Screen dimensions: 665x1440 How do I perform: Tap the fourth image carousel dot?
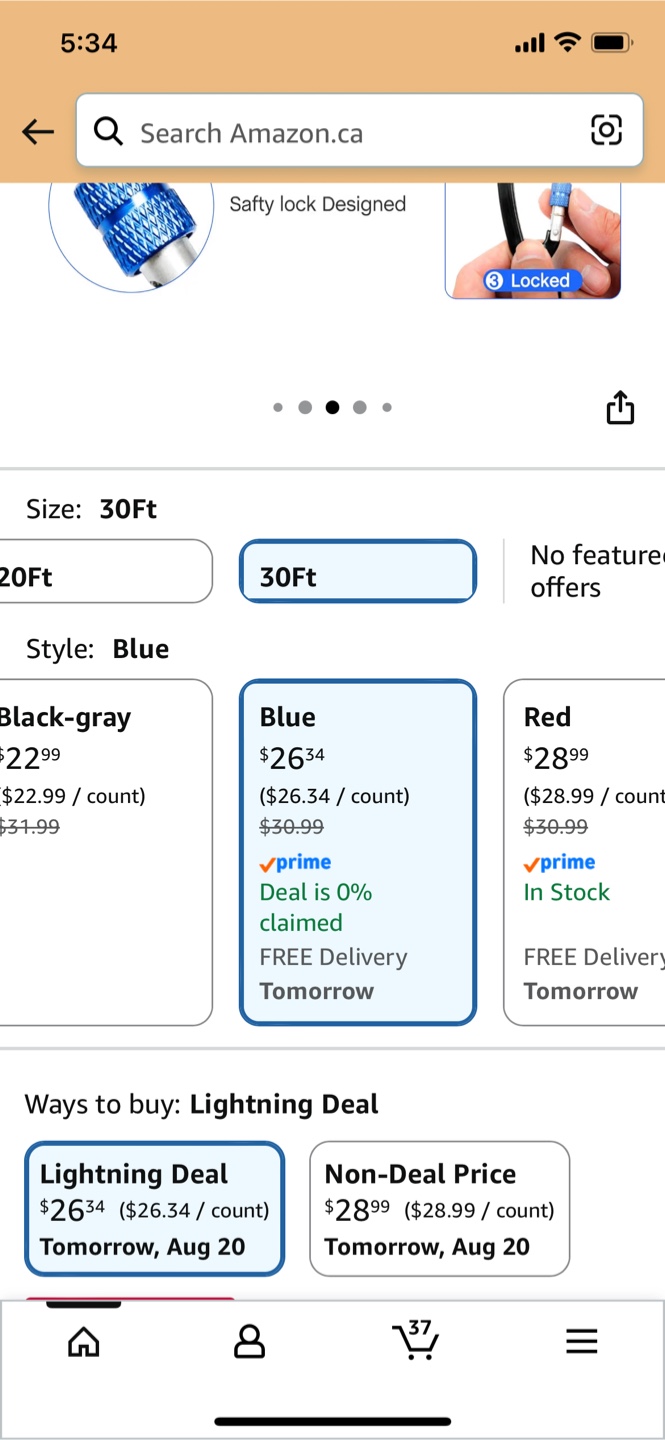[x=359, y=407]
